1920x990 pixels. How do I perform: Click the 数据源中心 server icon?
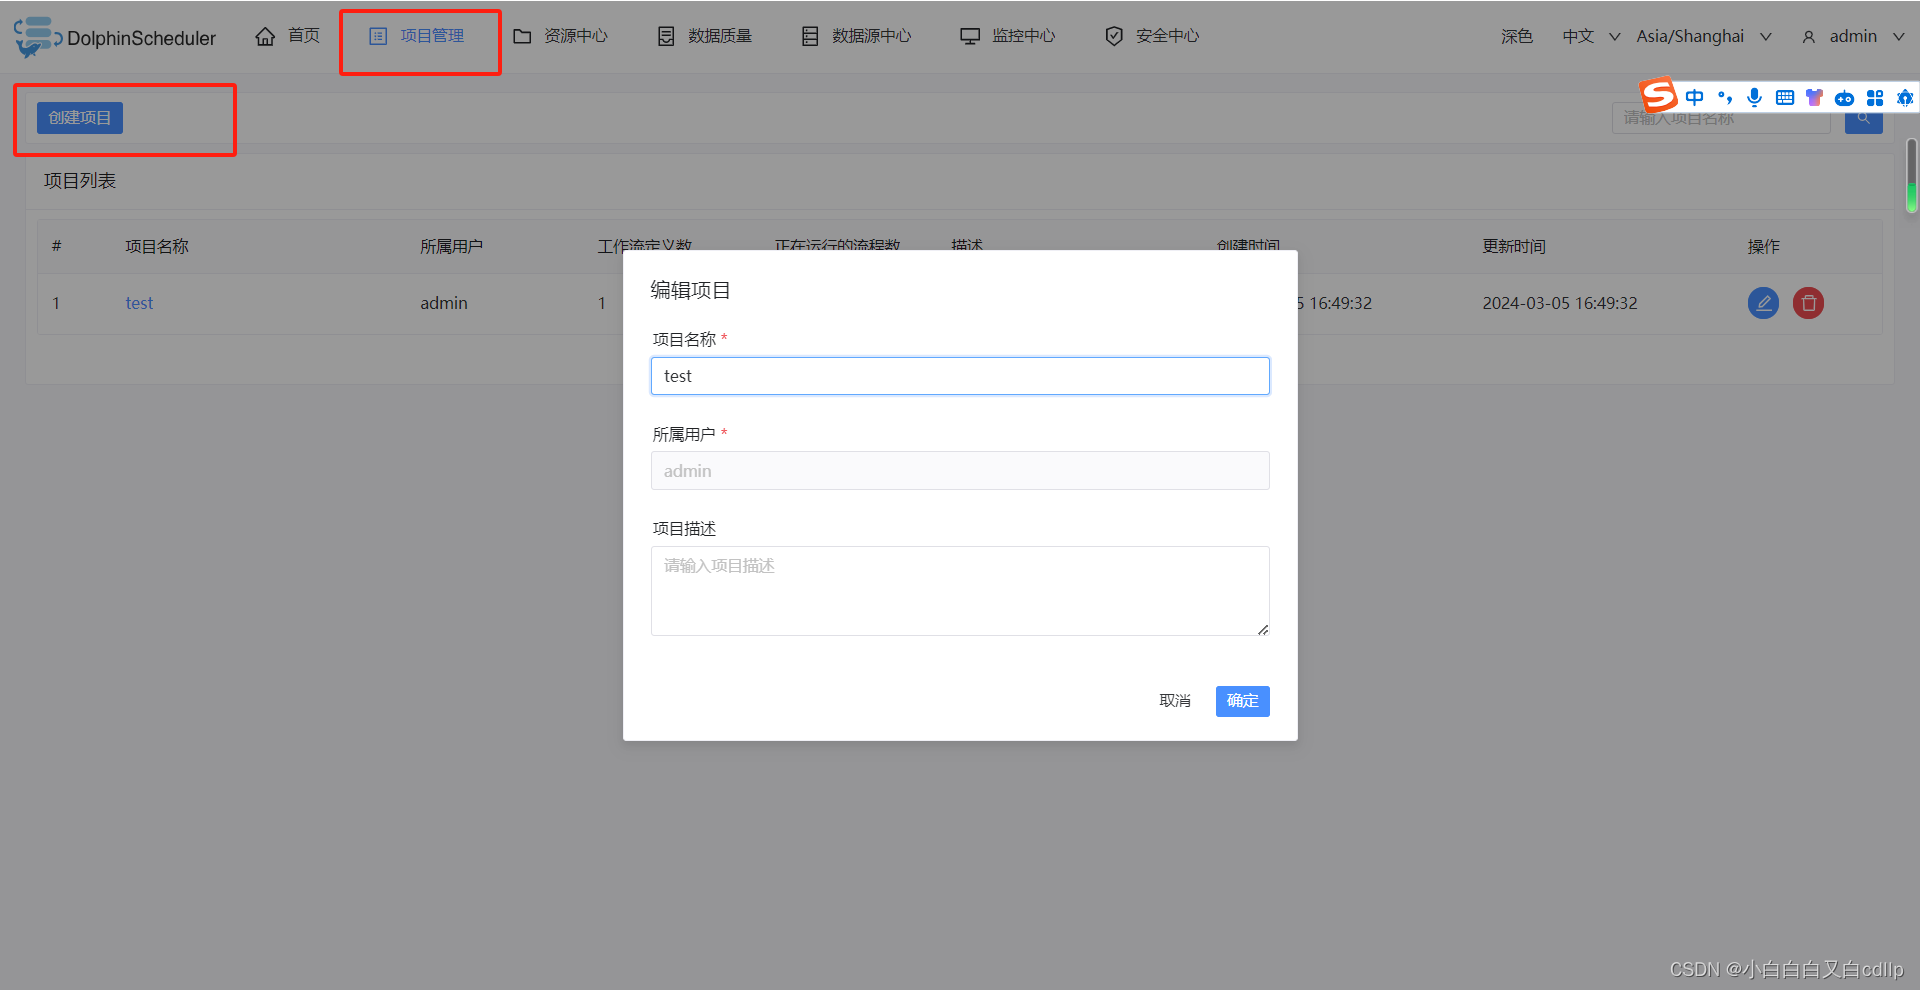pyautogui.click(x=810, y=36)
